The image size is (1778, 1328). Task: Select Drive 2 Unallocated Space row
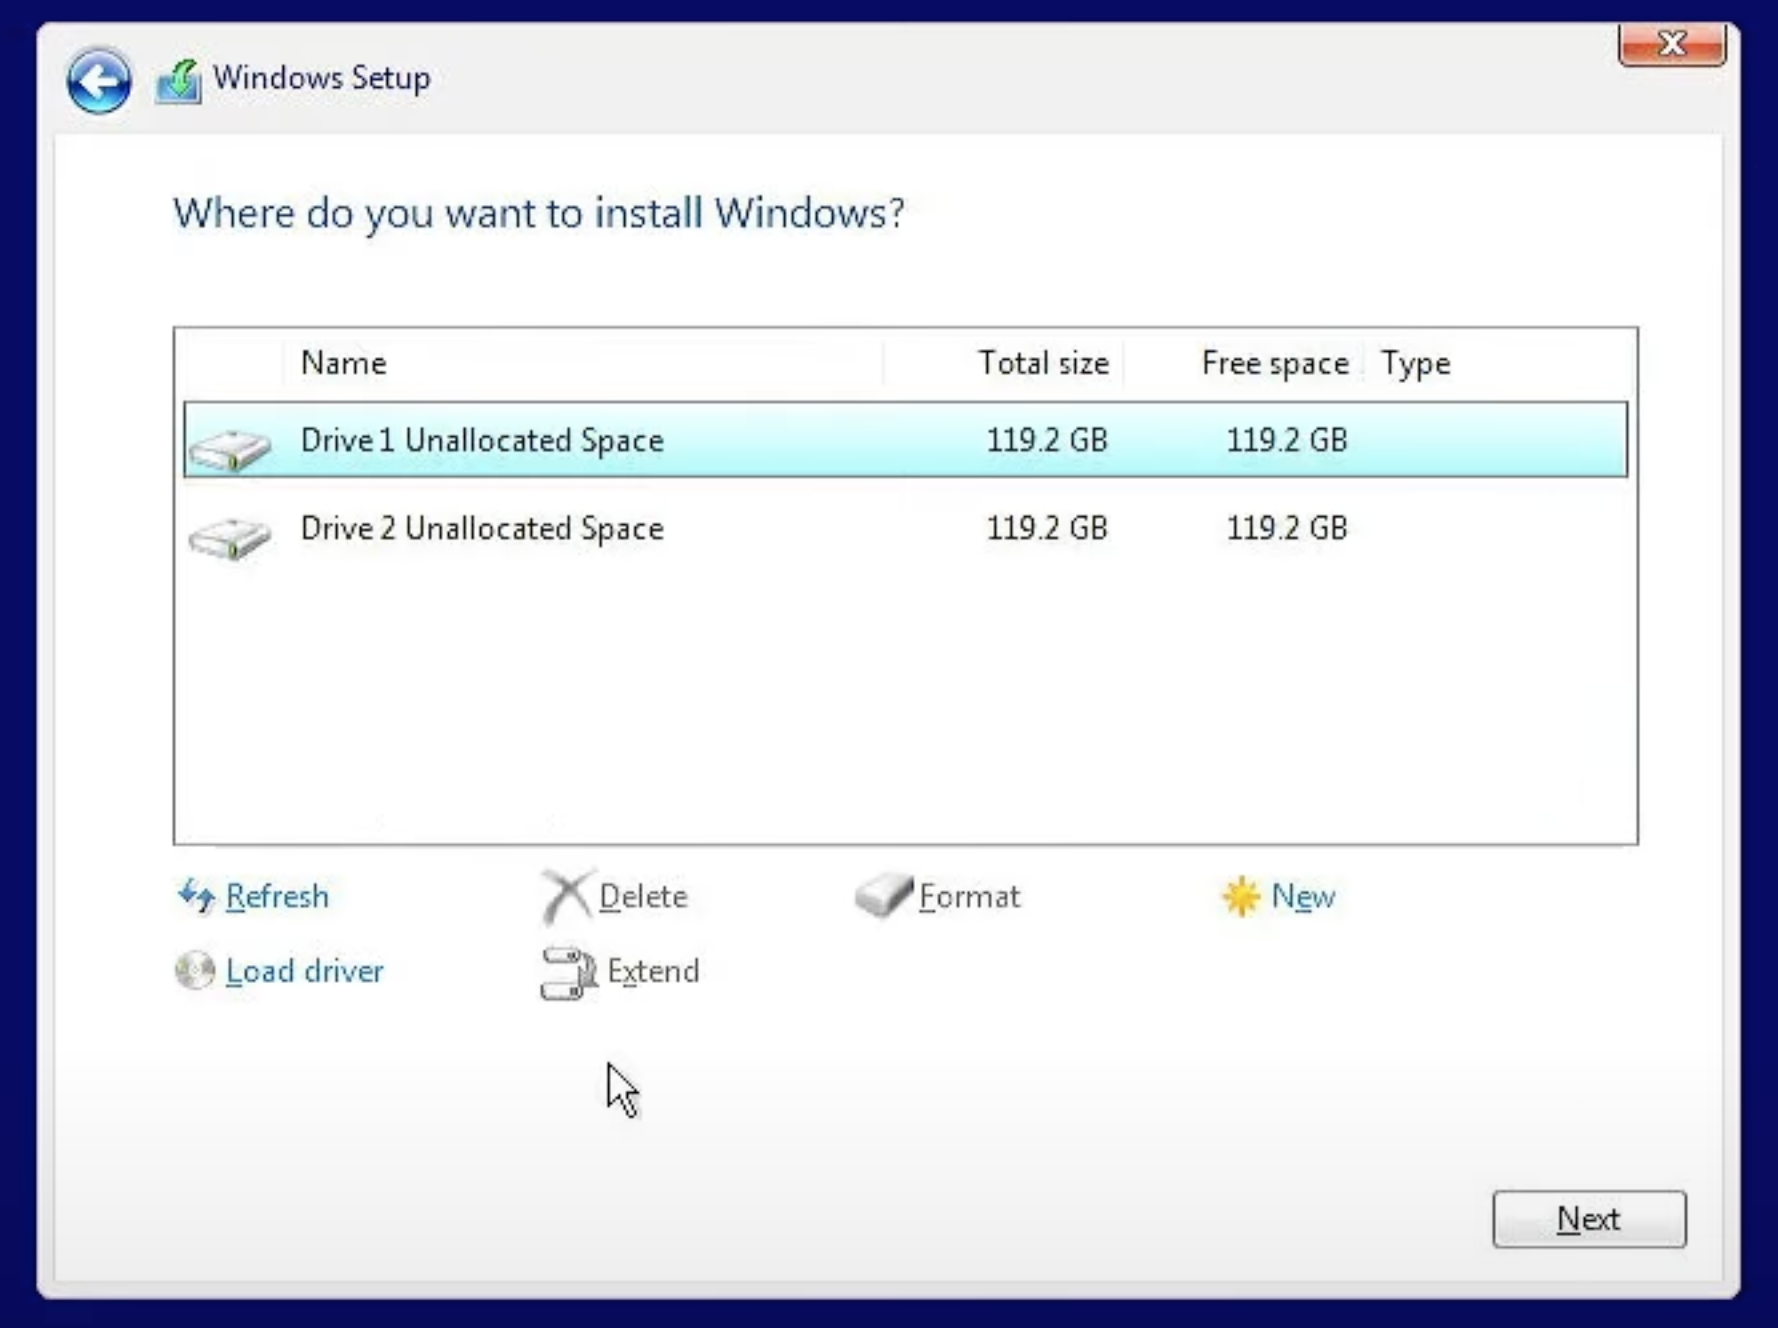pyautogui.click(x=906, y=528)
